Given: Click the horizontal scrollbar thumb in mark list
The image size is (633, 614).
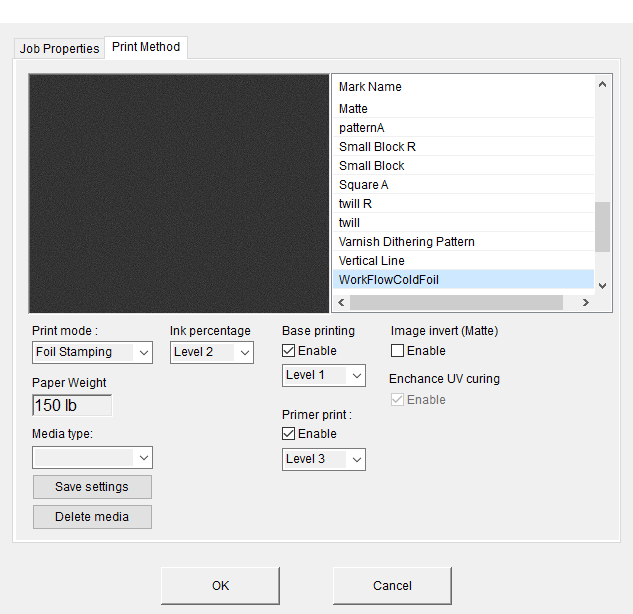Looking at the screenshot, I should click(x=456, y=302).
